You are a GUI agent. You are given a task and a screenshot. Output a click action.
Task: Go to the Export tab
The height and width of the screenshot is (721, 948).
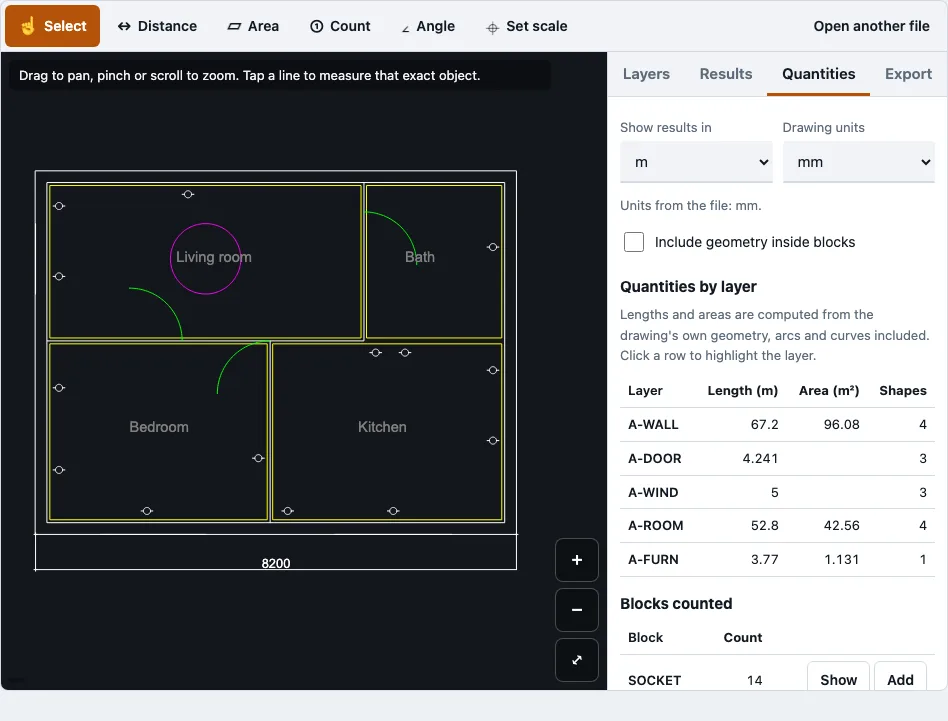(908, 74)
